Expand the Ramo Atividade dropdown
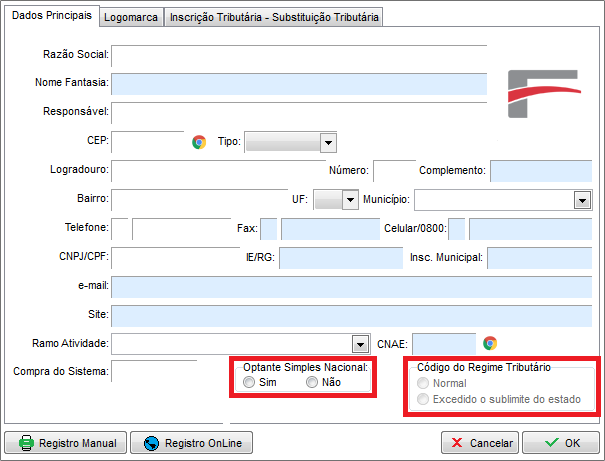 [x=361, y=344]
